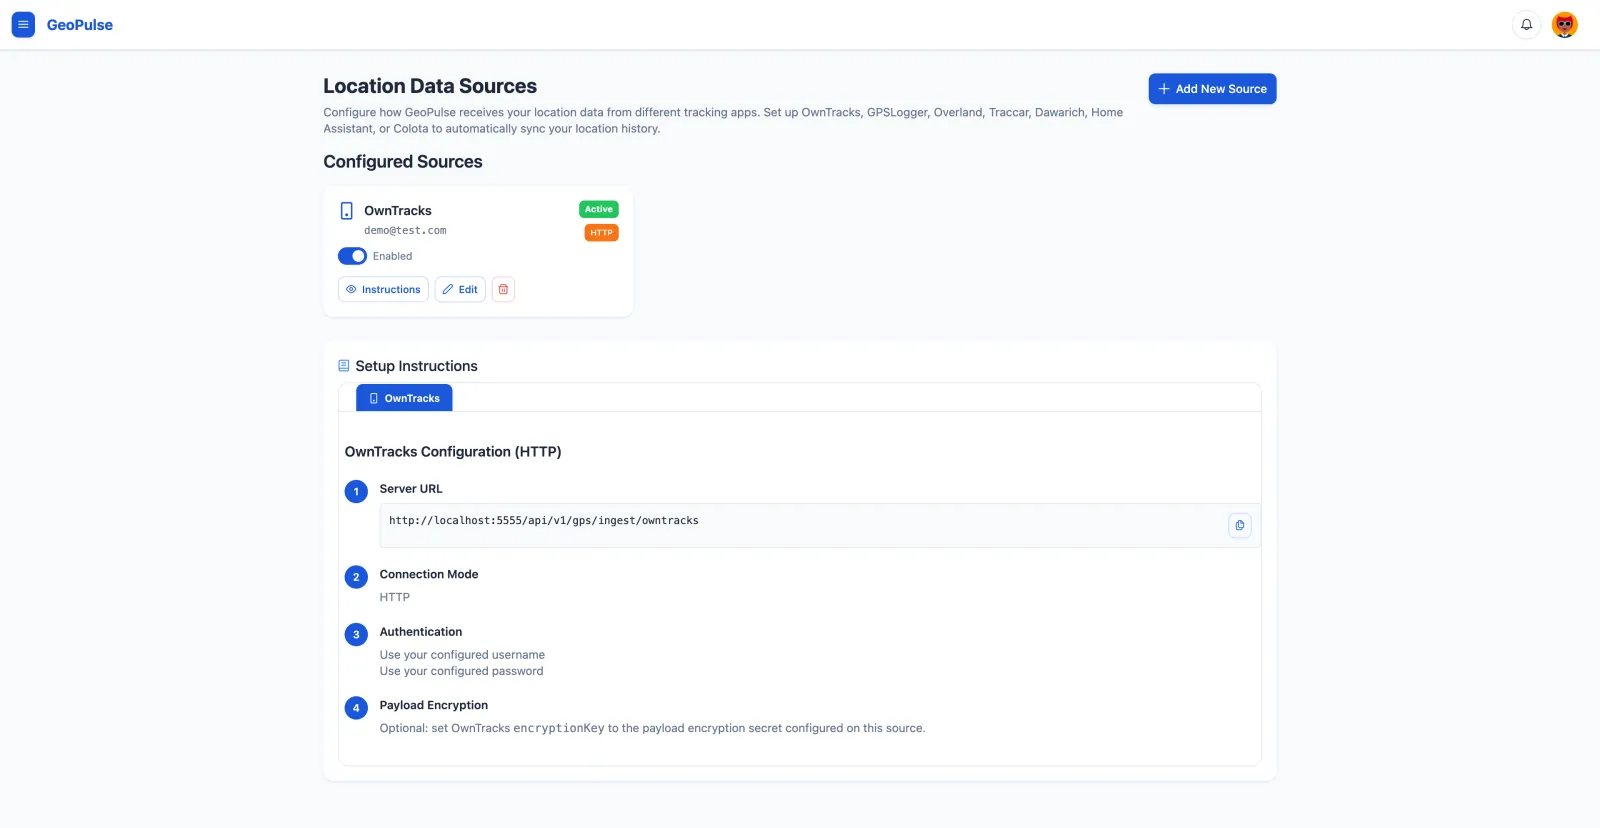
Task: Click the Enabled label text
Action: coord(392,256)
